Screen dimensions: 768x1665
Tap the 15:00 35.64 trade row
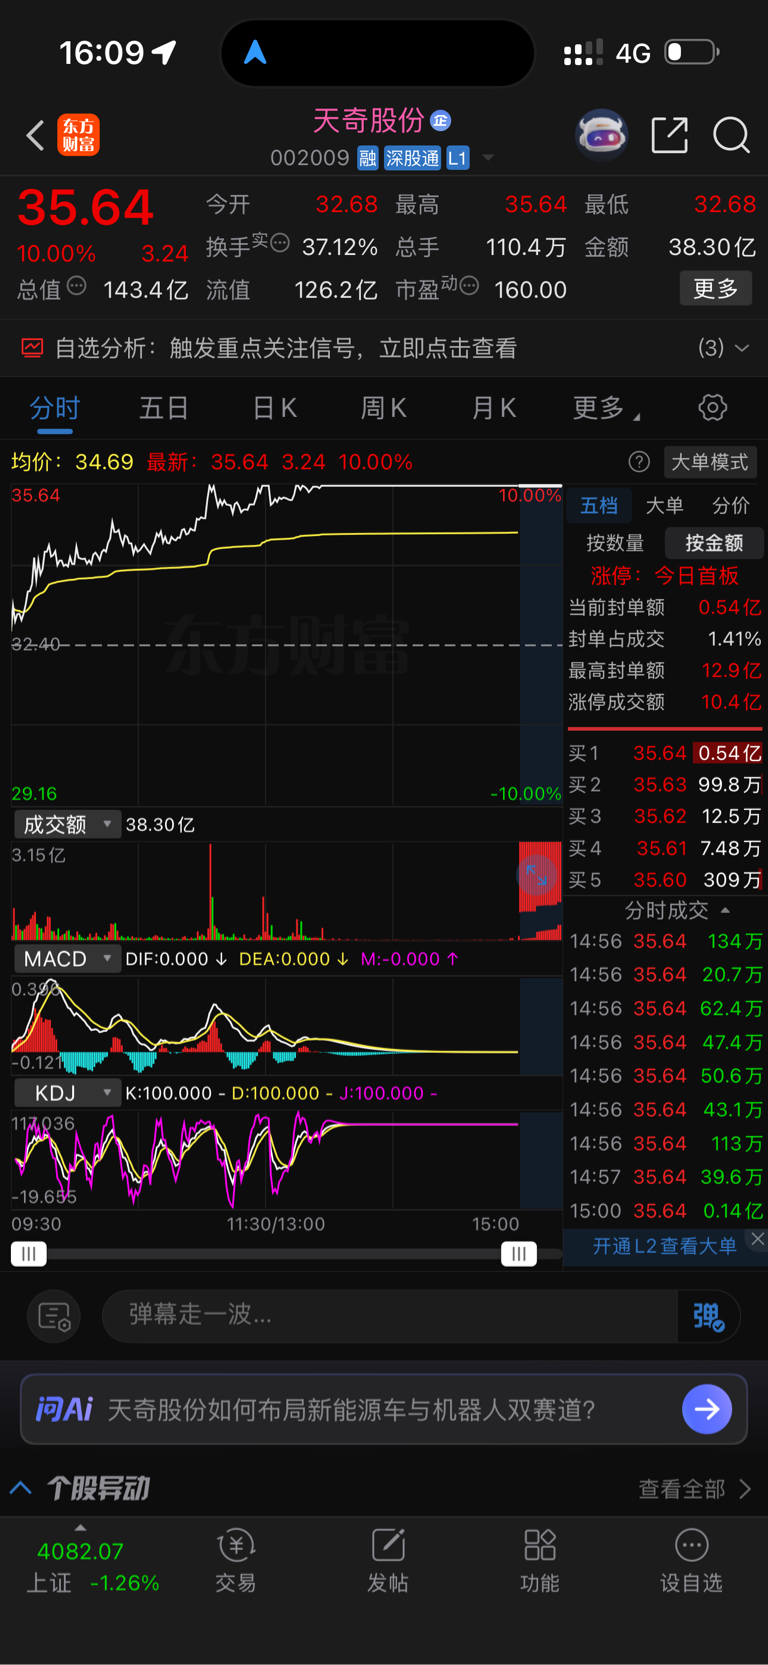[x=666, y=1211]
